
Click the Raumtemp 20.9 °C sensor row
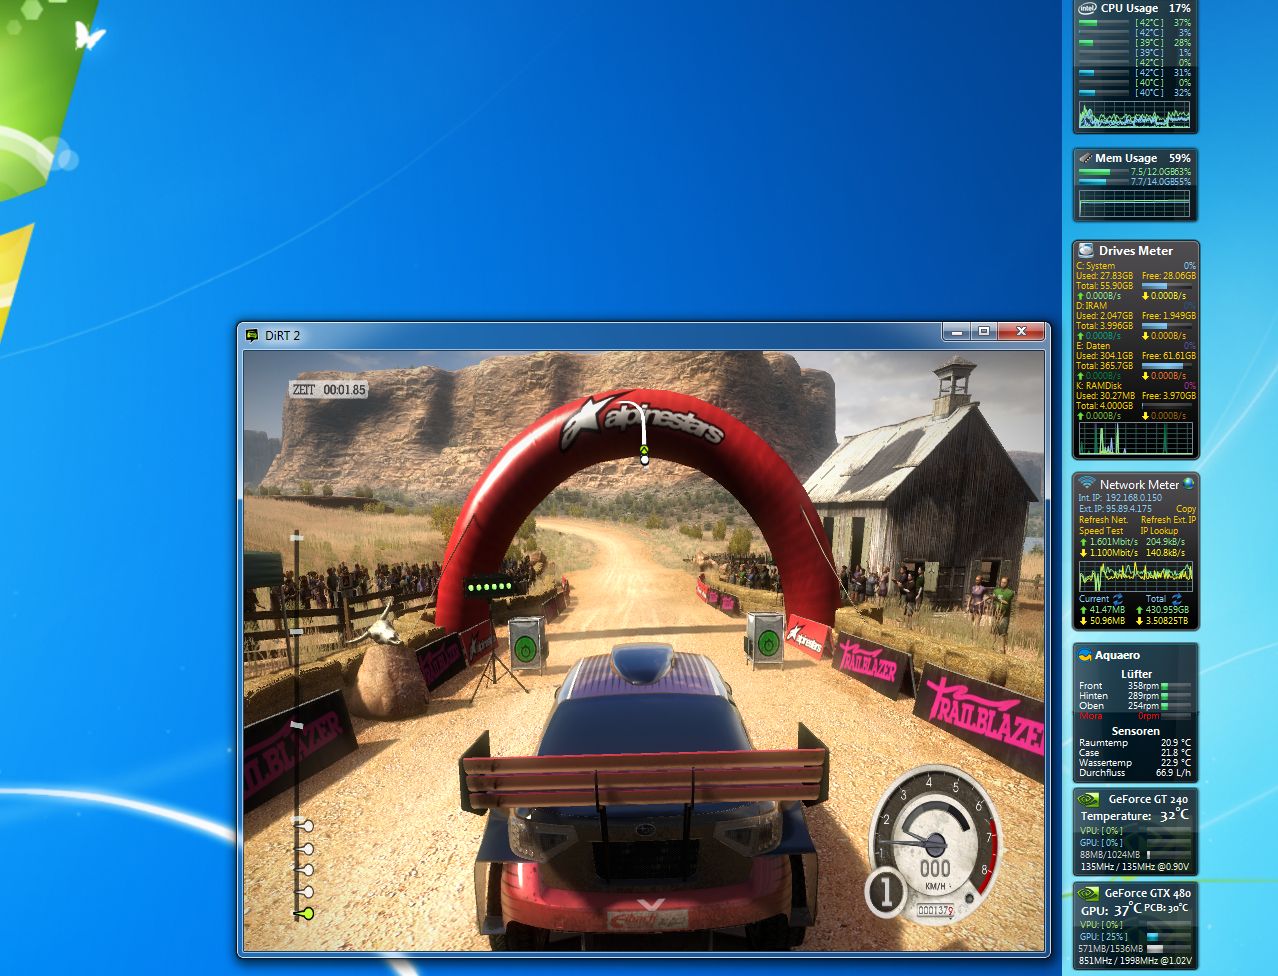click(x=1135, y=743)
